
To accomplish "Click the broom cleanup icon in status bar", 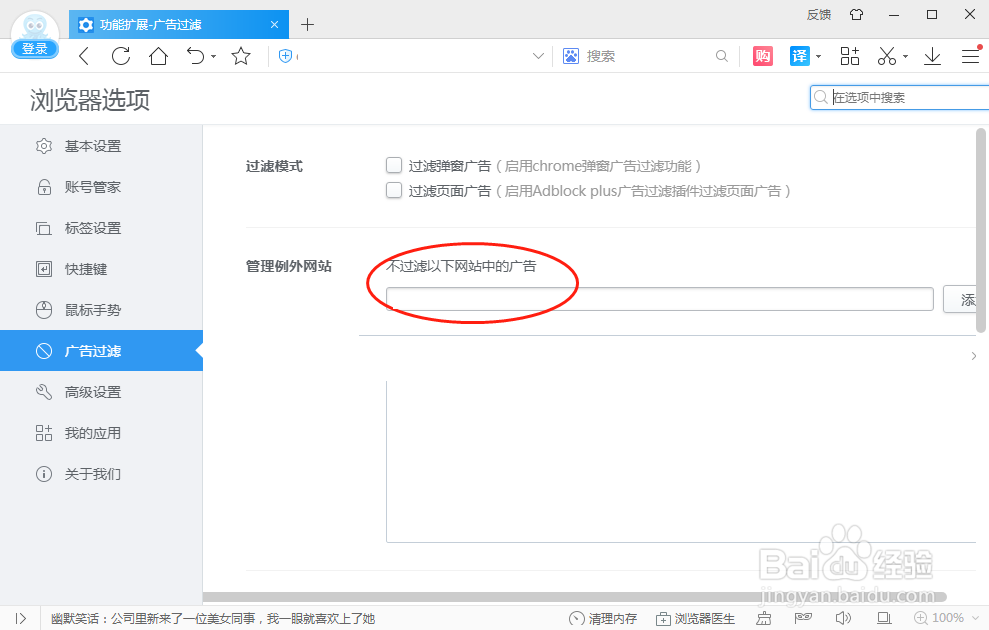I will pyautogui.click(x=764, y=618).
